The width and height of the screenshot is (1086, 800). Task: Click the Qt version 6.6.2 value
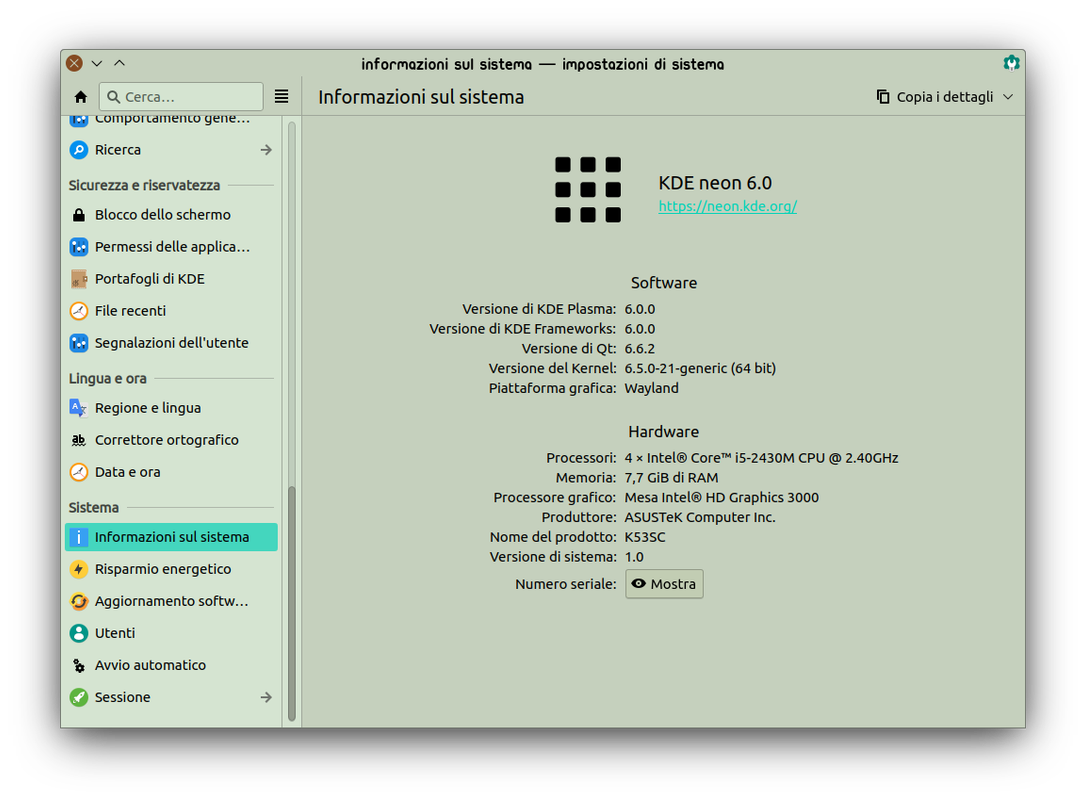pos(639,349)
